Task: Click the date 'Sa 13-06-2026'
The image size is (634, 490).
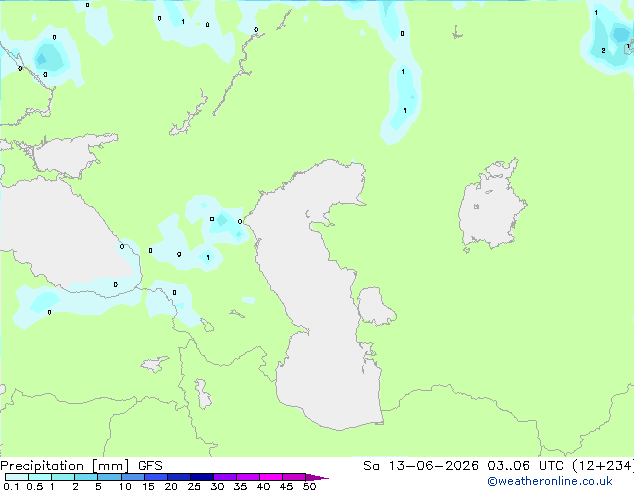Action: [421, 466]
